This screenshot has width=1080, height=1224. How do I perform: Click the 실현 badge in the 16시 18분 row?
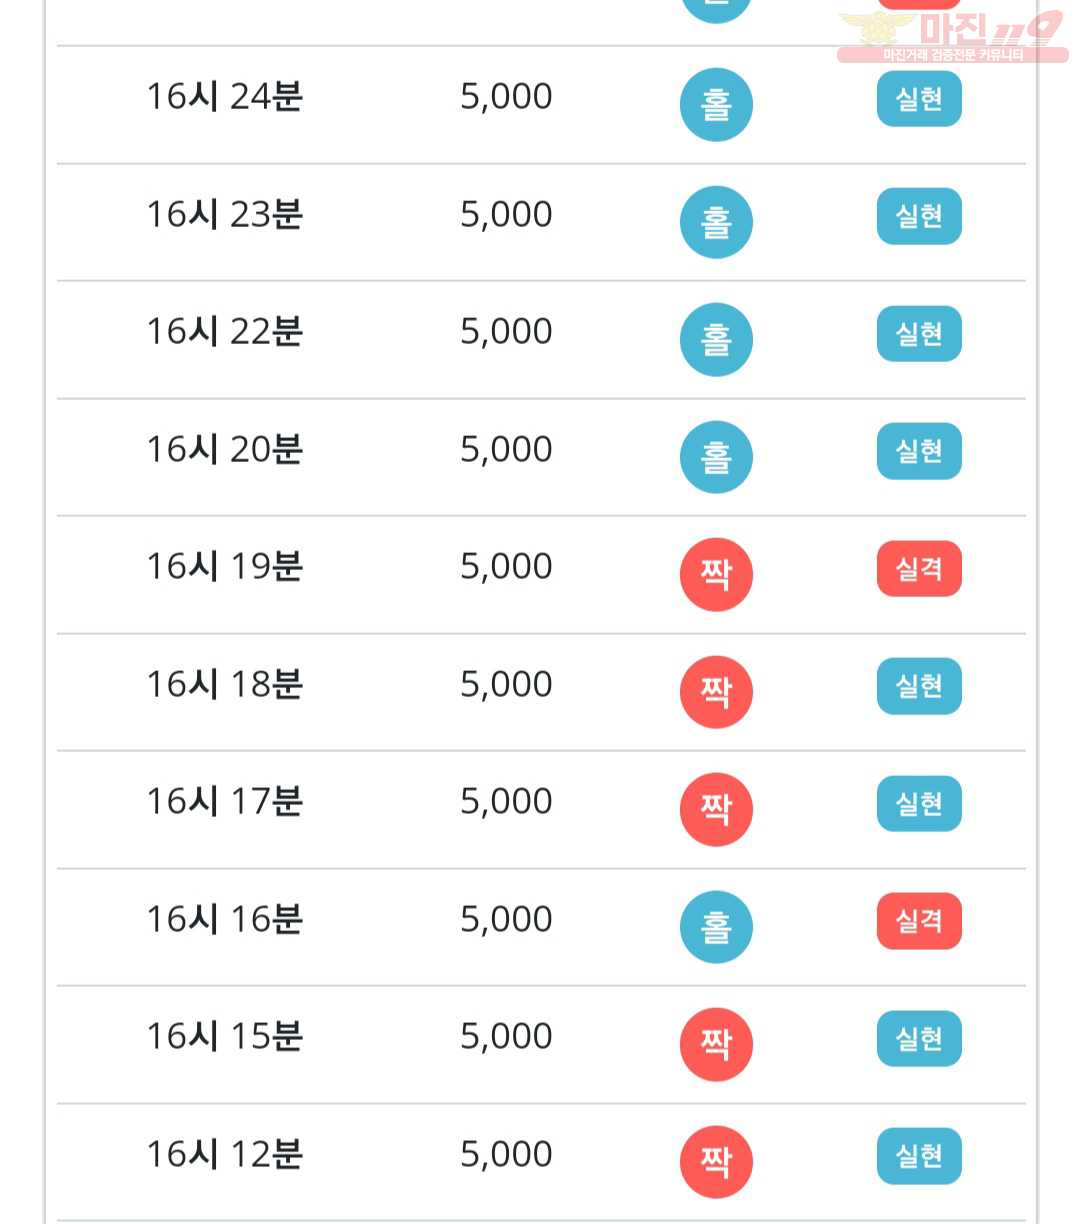(919, 686)
